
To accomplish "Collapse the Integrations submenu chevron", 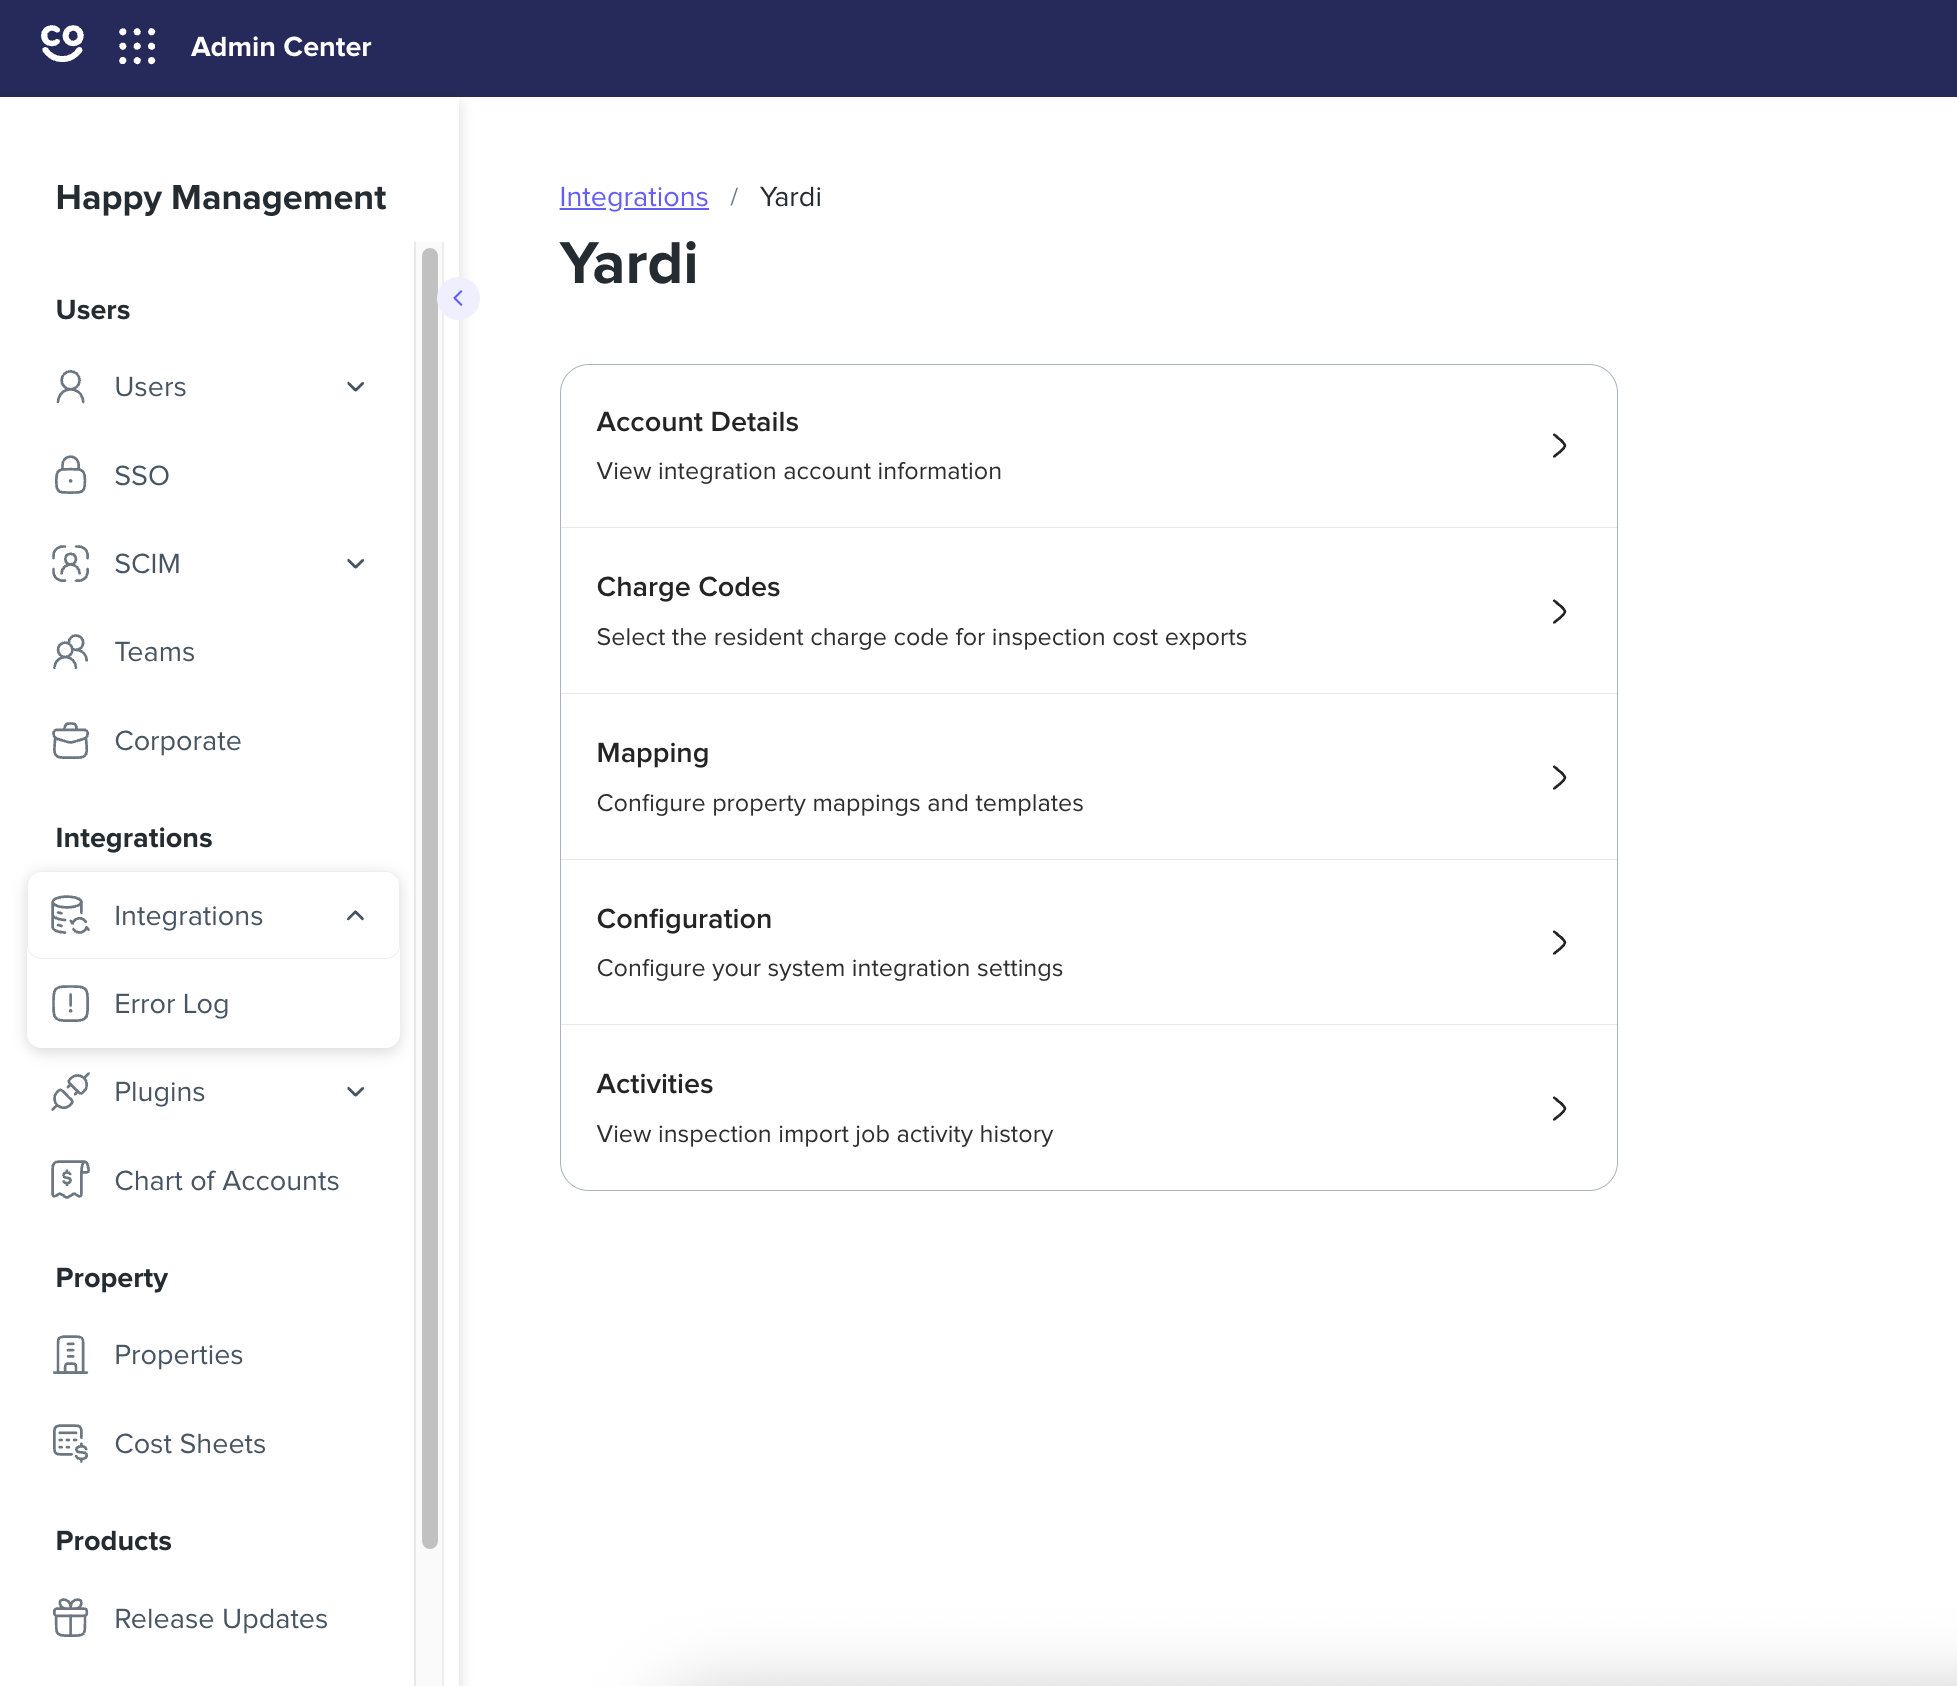I will pyautogui.click(x=356, y=915).
